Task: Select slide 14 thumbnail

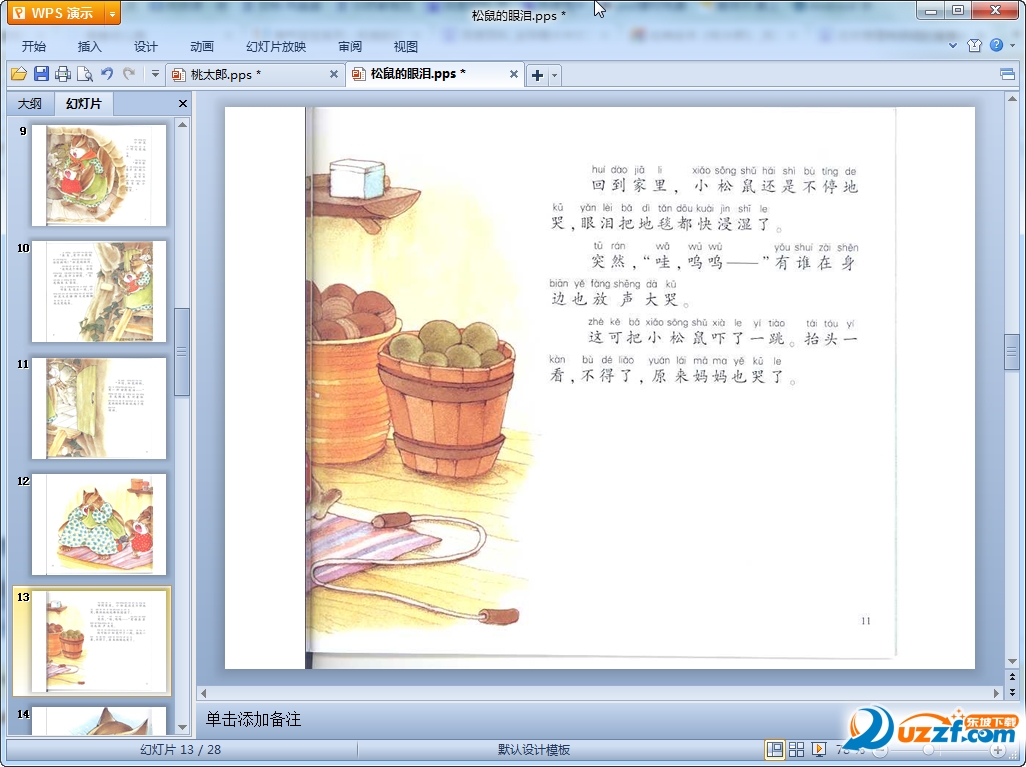Action: (99, 721)
